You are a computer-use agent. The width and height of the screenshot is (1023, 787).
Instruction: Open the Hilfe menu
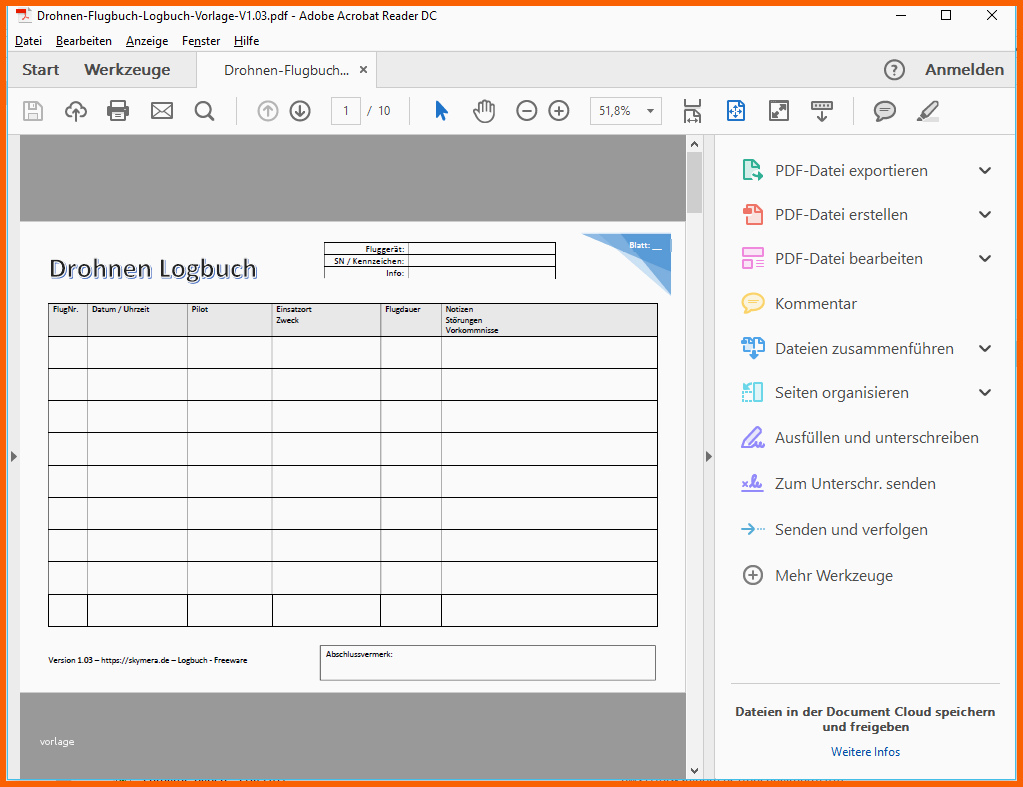247,40
